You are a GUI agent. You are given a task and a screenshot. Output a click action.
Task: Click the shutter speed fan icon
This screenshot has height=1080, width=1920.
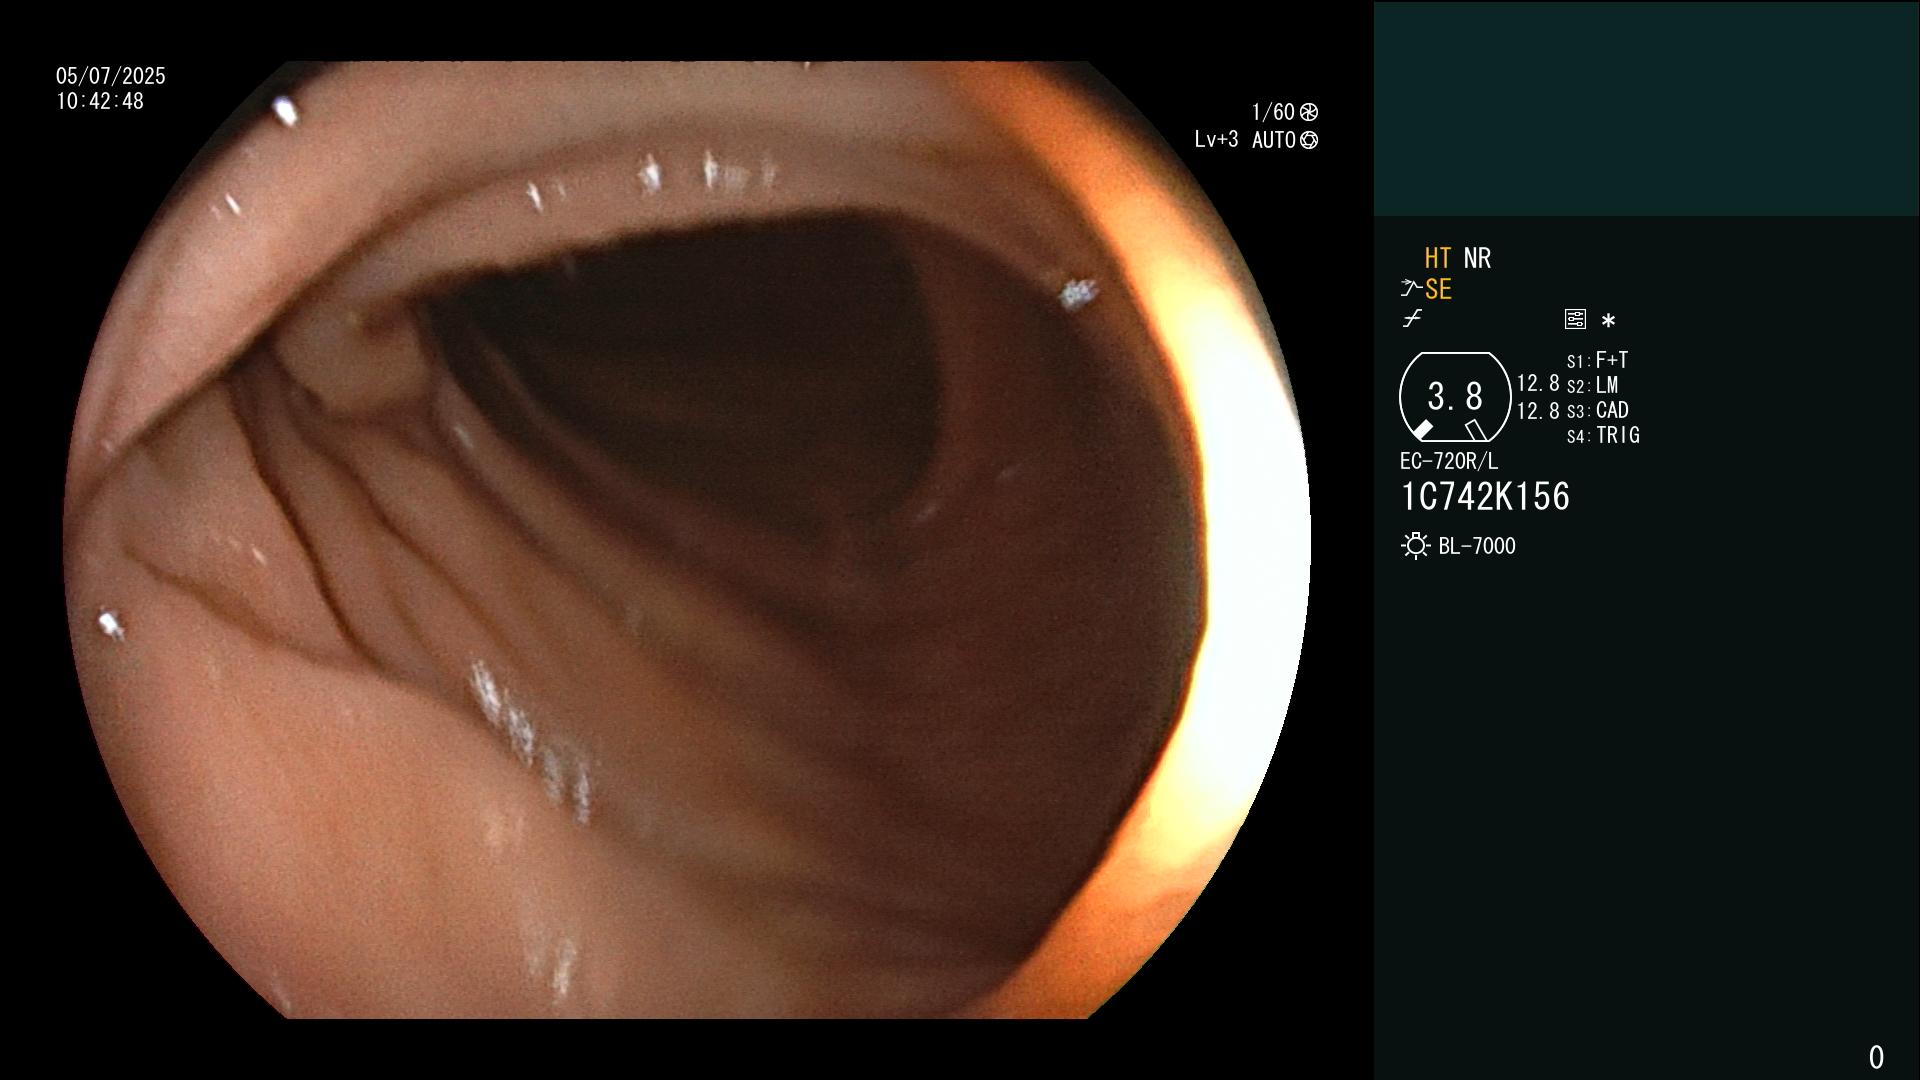[x=1309, y=112]
